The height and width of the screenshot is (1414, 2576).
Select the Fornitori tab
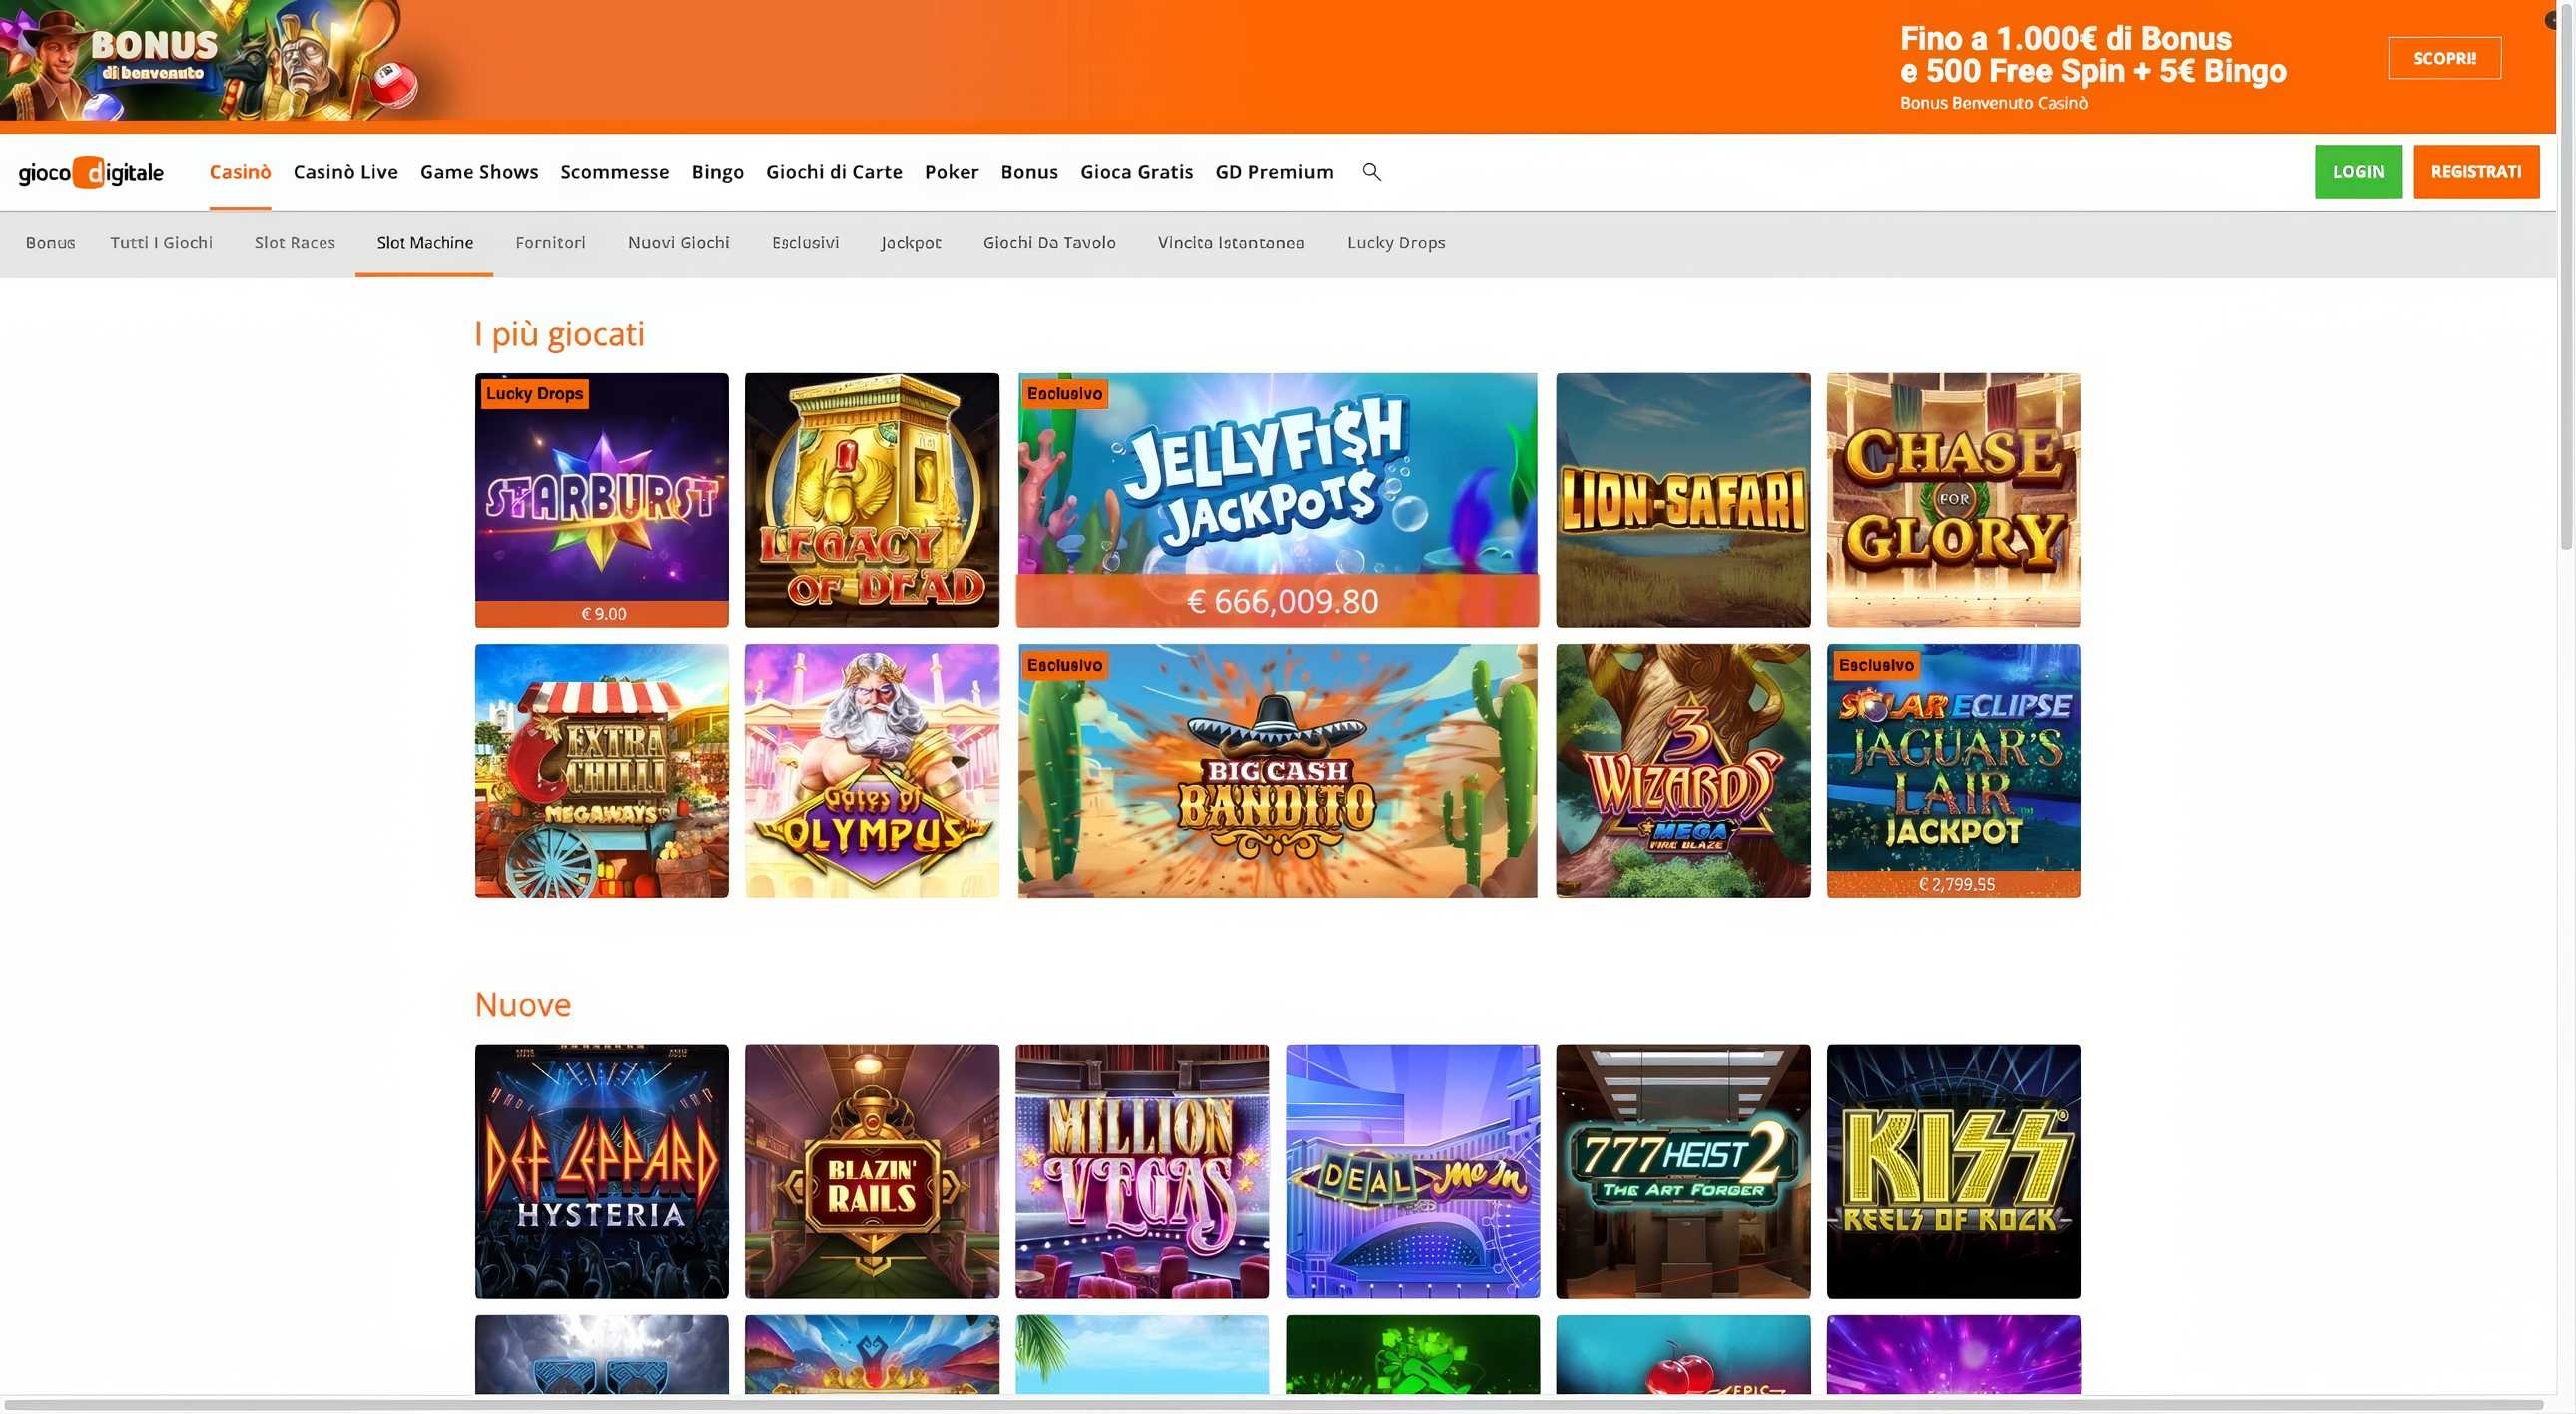(550, 242)
